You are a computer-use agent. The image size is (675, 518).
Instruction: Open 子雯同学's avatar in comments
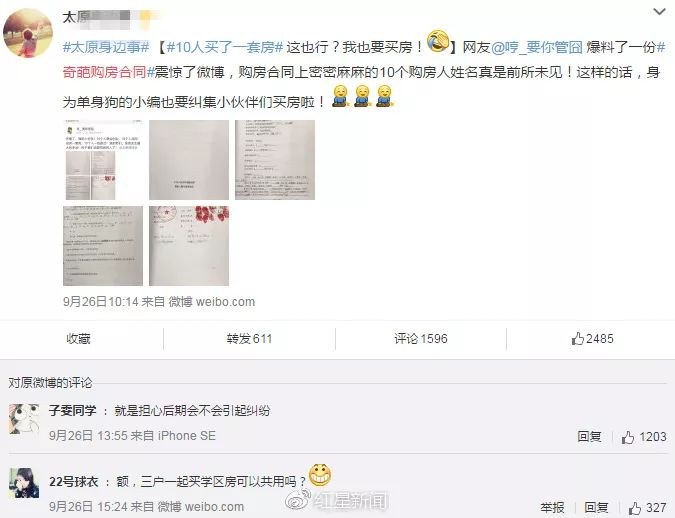coord(24,419)
